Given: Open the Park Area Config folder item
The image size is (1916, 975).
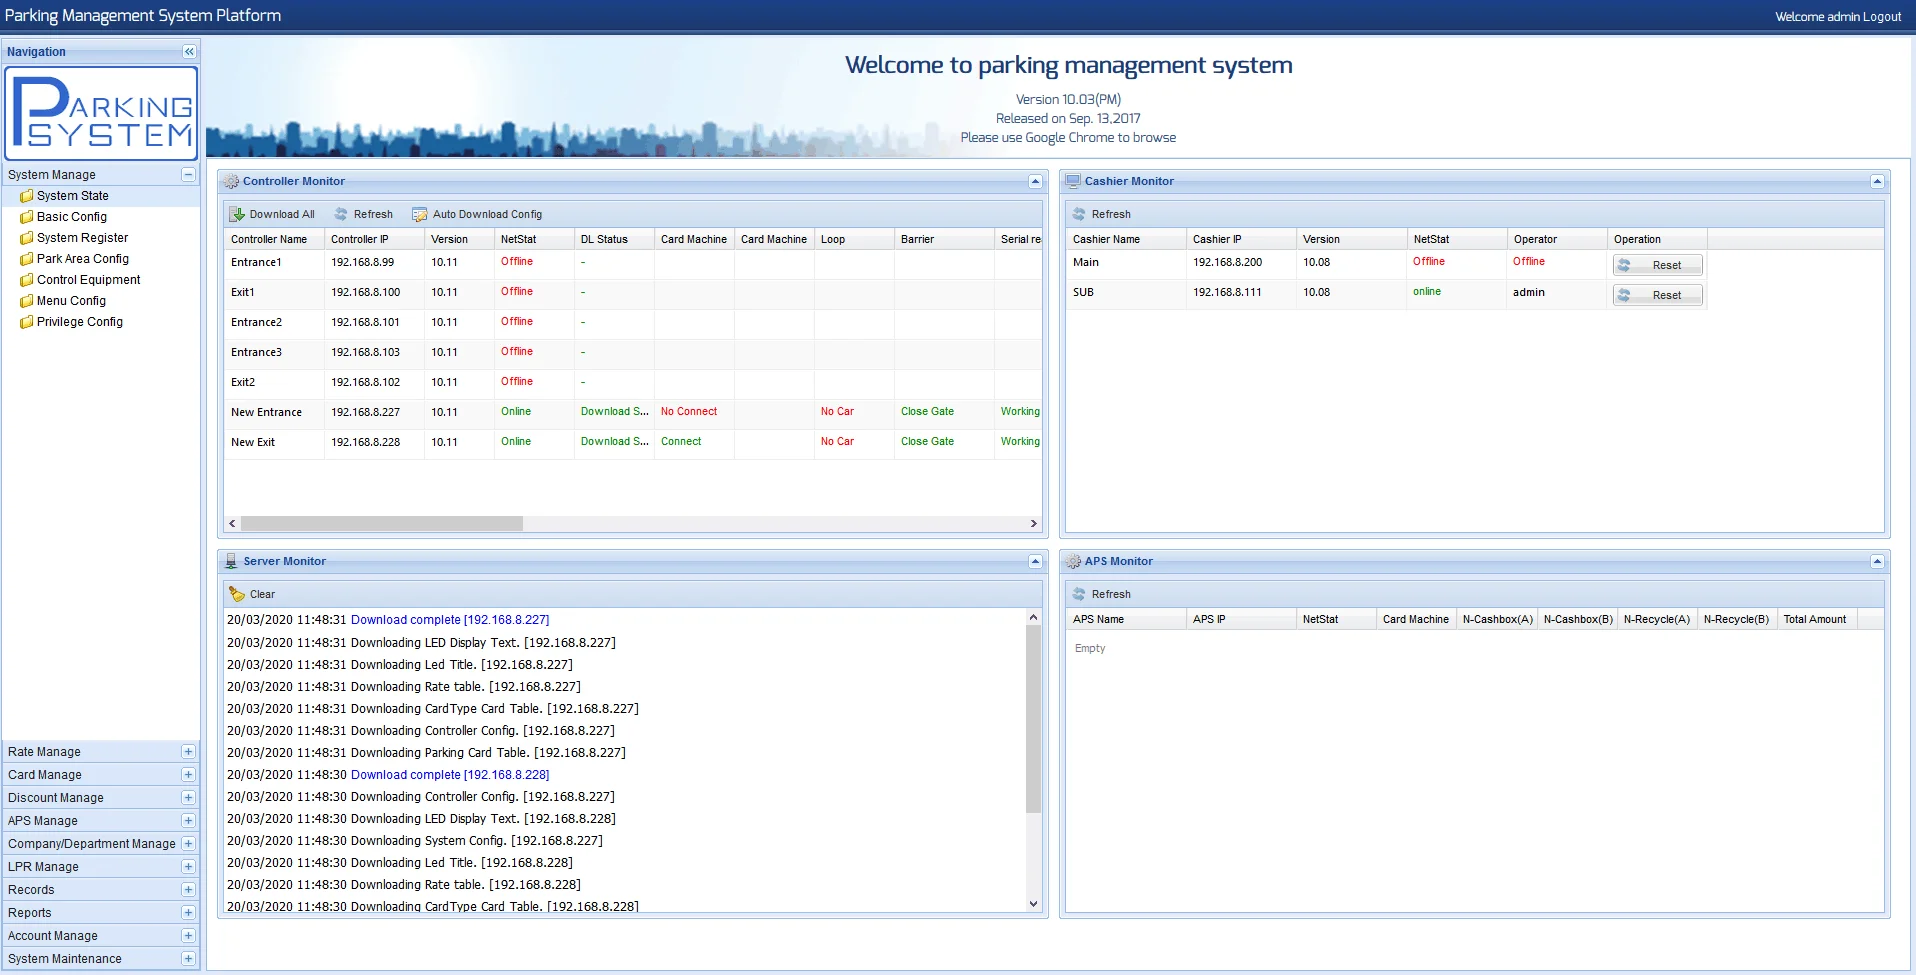Looking at the screenshot, I should pos(82,259).
